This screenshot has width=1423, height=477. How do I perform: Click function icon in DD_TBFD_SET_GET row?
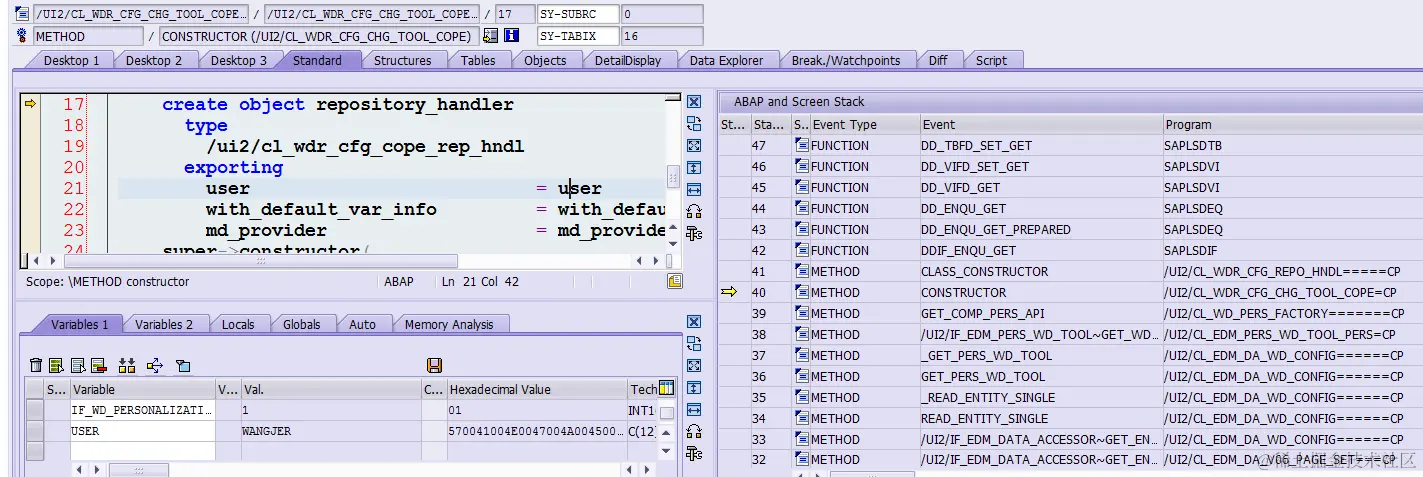click(801, 146)
